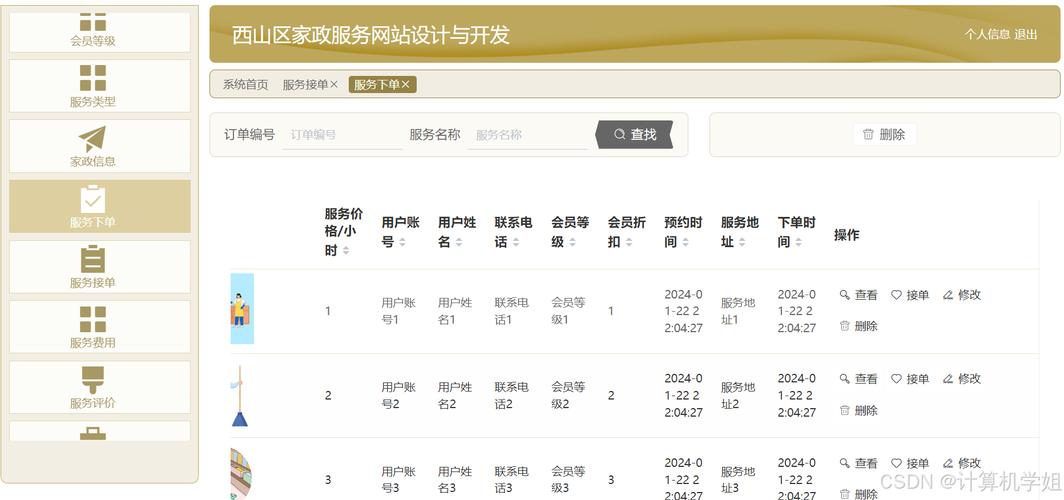Screen dimensions: 1064x500
Task: Sort by 联系电话 column arrows
Action: 515,242
